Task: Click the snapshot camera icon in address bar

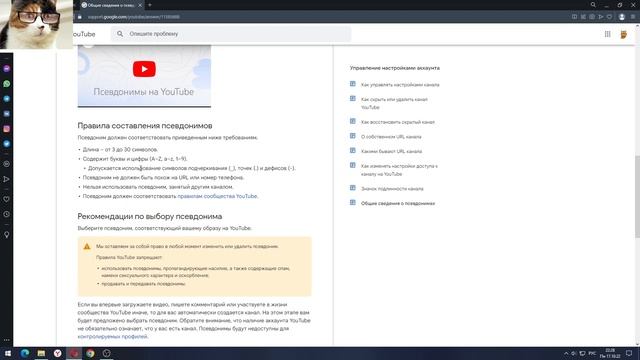Action: (x=592, y=17)
